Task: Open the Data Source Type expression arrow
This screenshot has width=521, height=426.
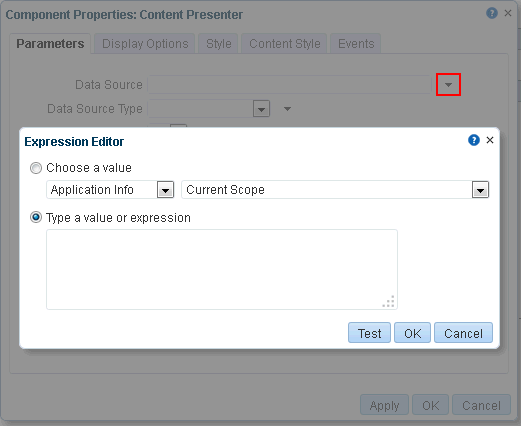Action: [287, 109]
